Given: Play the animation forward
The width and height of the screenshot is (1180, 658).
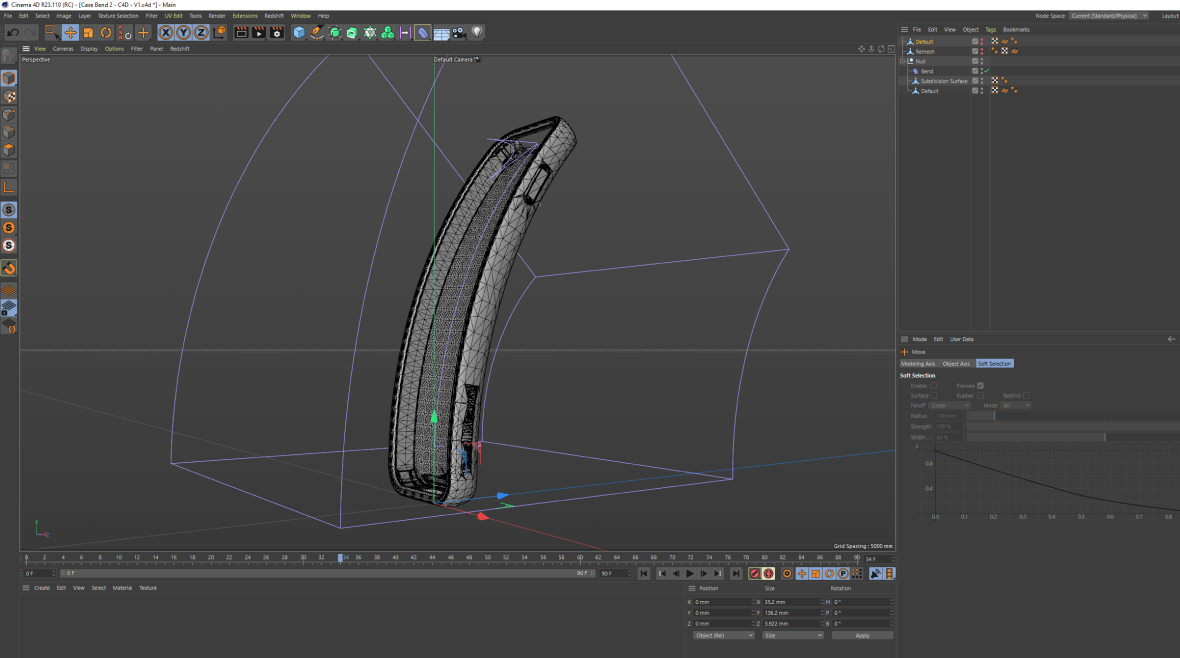Looking at the screenshot, I should pyautogui.click(x=690, y=573).
